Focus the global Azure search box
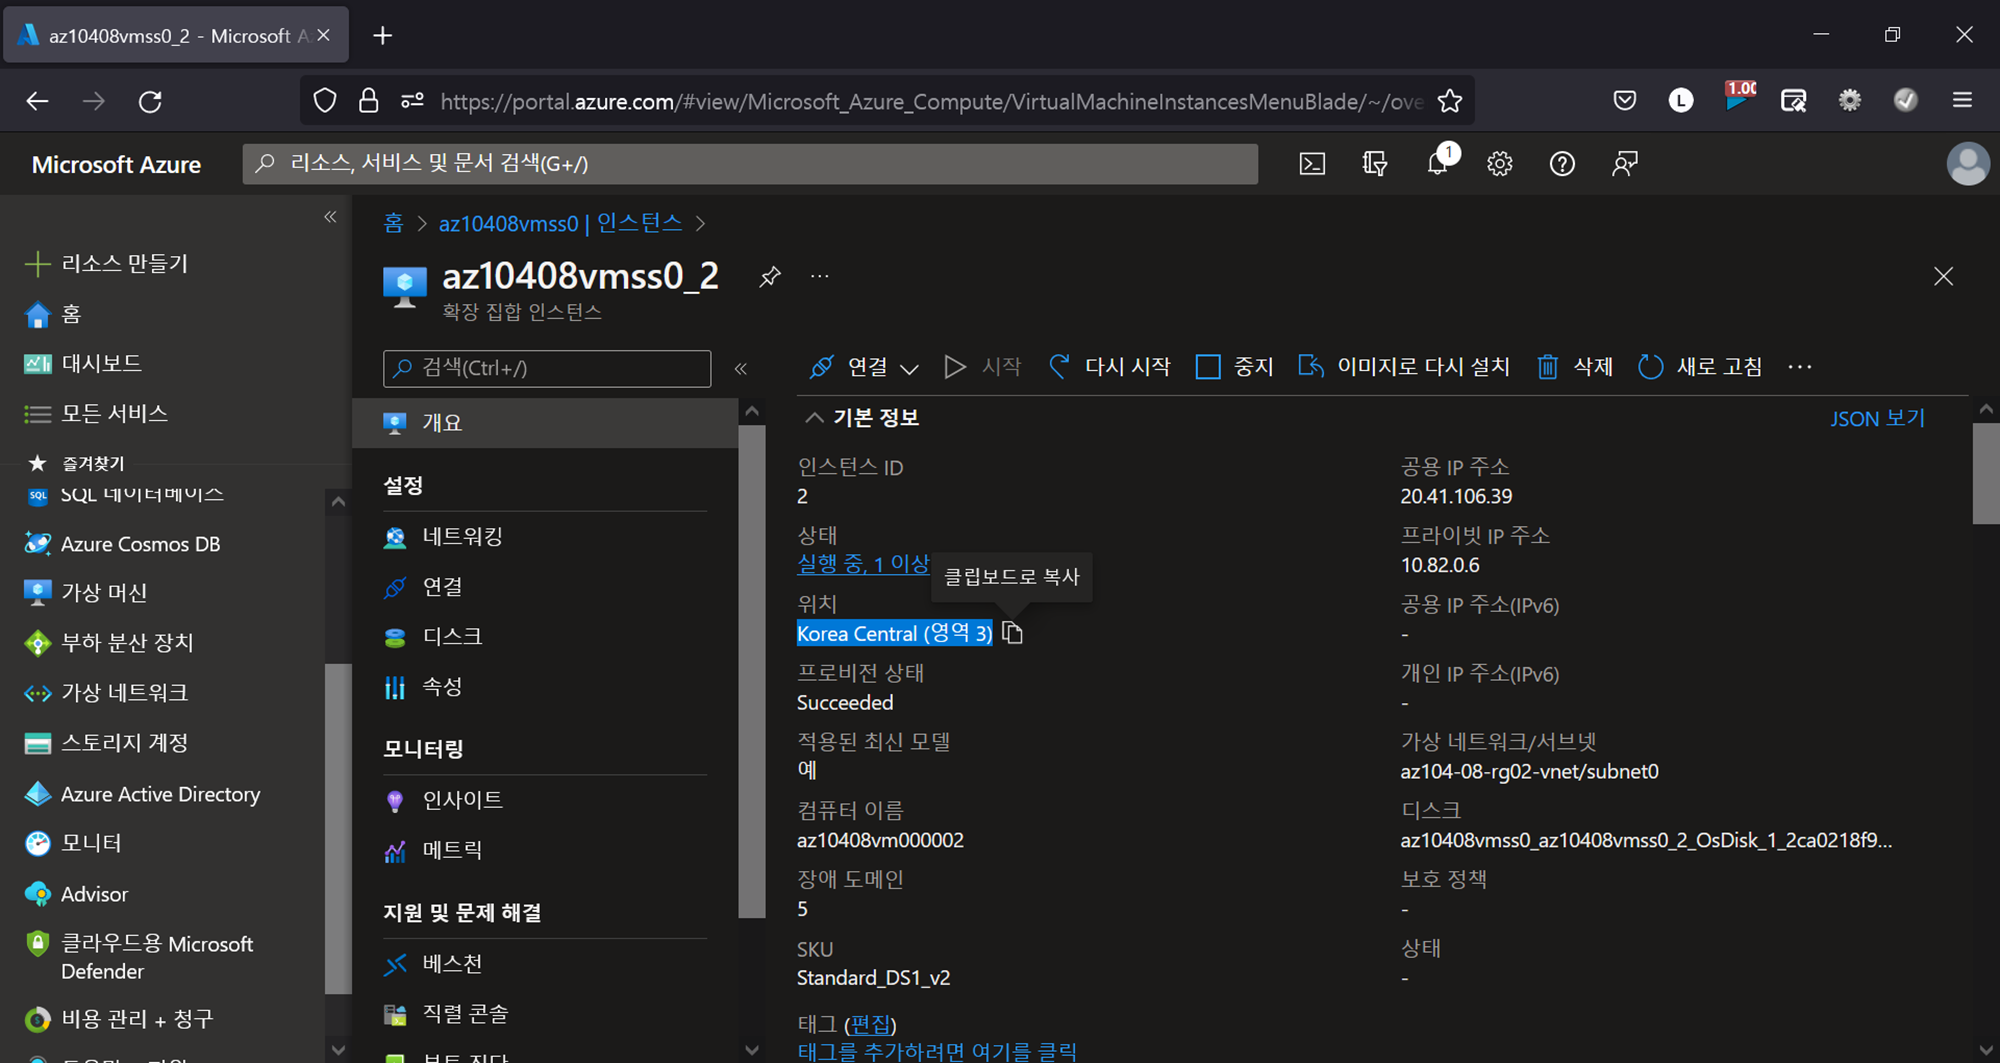The height and width of the screenshot is (1063, 2000). pyautogui.click(x=750, y=164)
